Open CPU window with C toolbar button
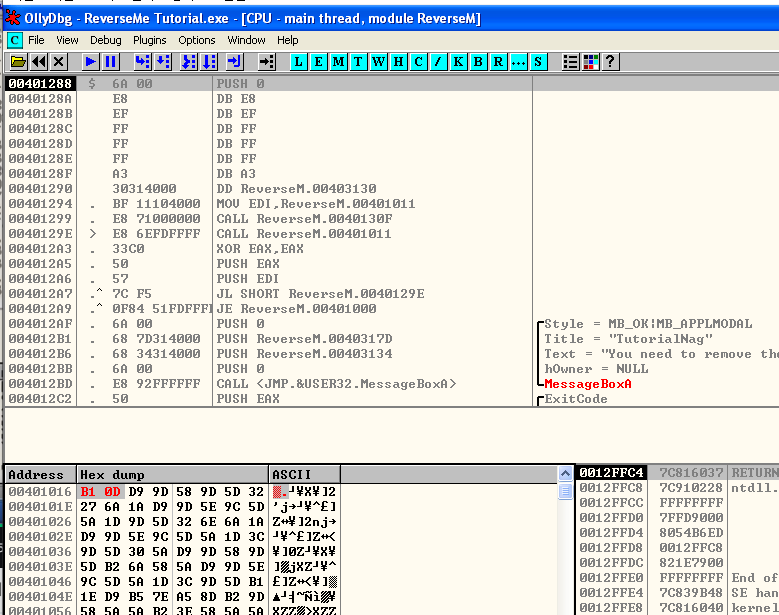 click(x=418, y=62)
